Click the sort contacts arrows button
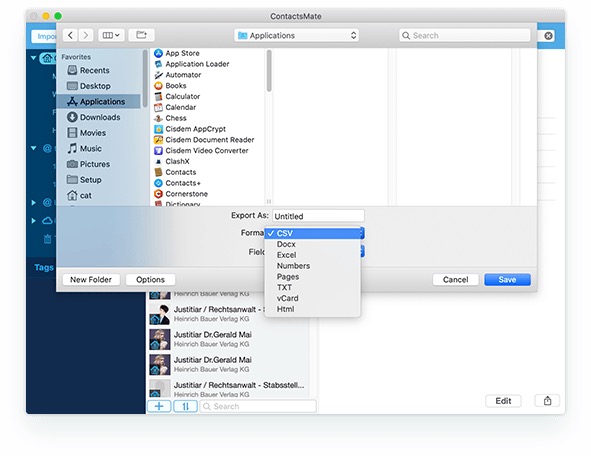The width and height of the screenshot is (591, 456). tap(185, 406)
